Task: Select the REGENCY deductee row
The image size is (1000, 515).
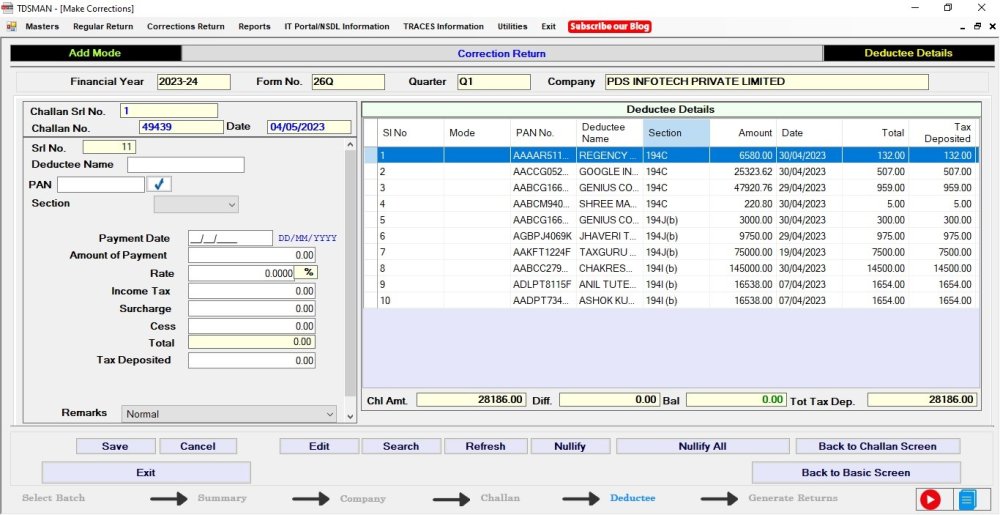Action: pos(606,156)
